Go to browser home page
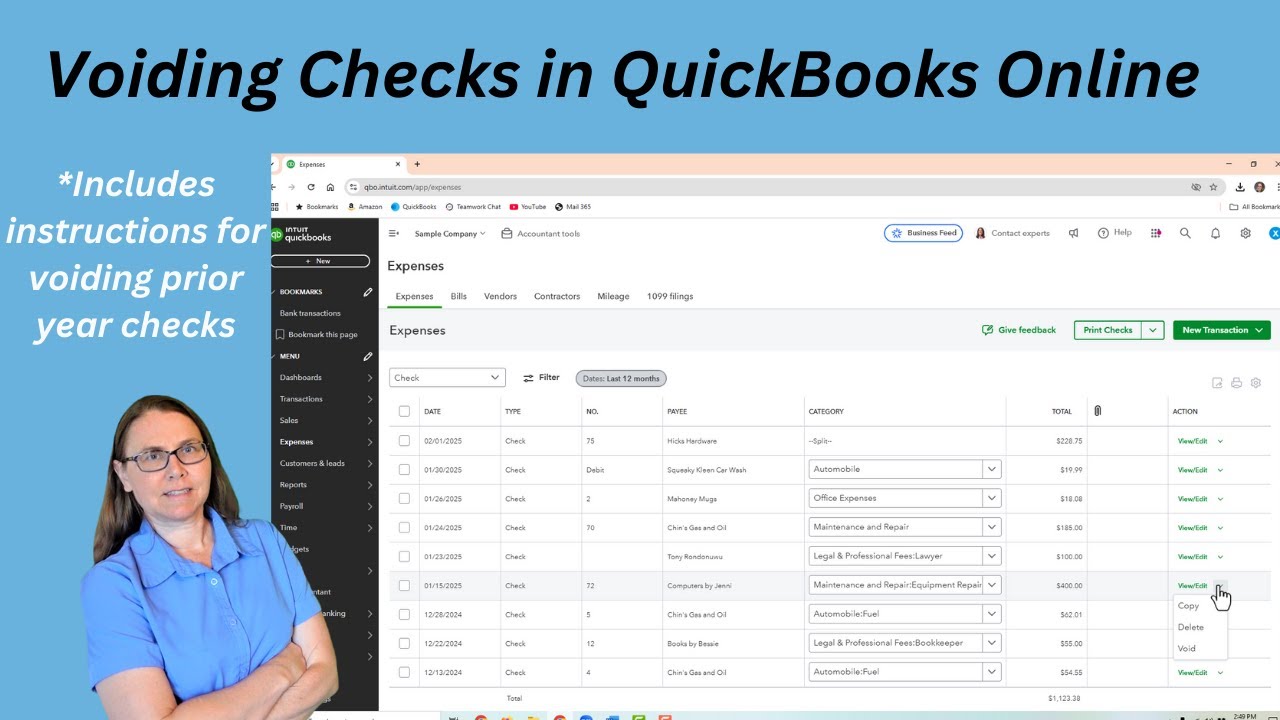This screenshot has height=720, width=1280. click(330, 187)
